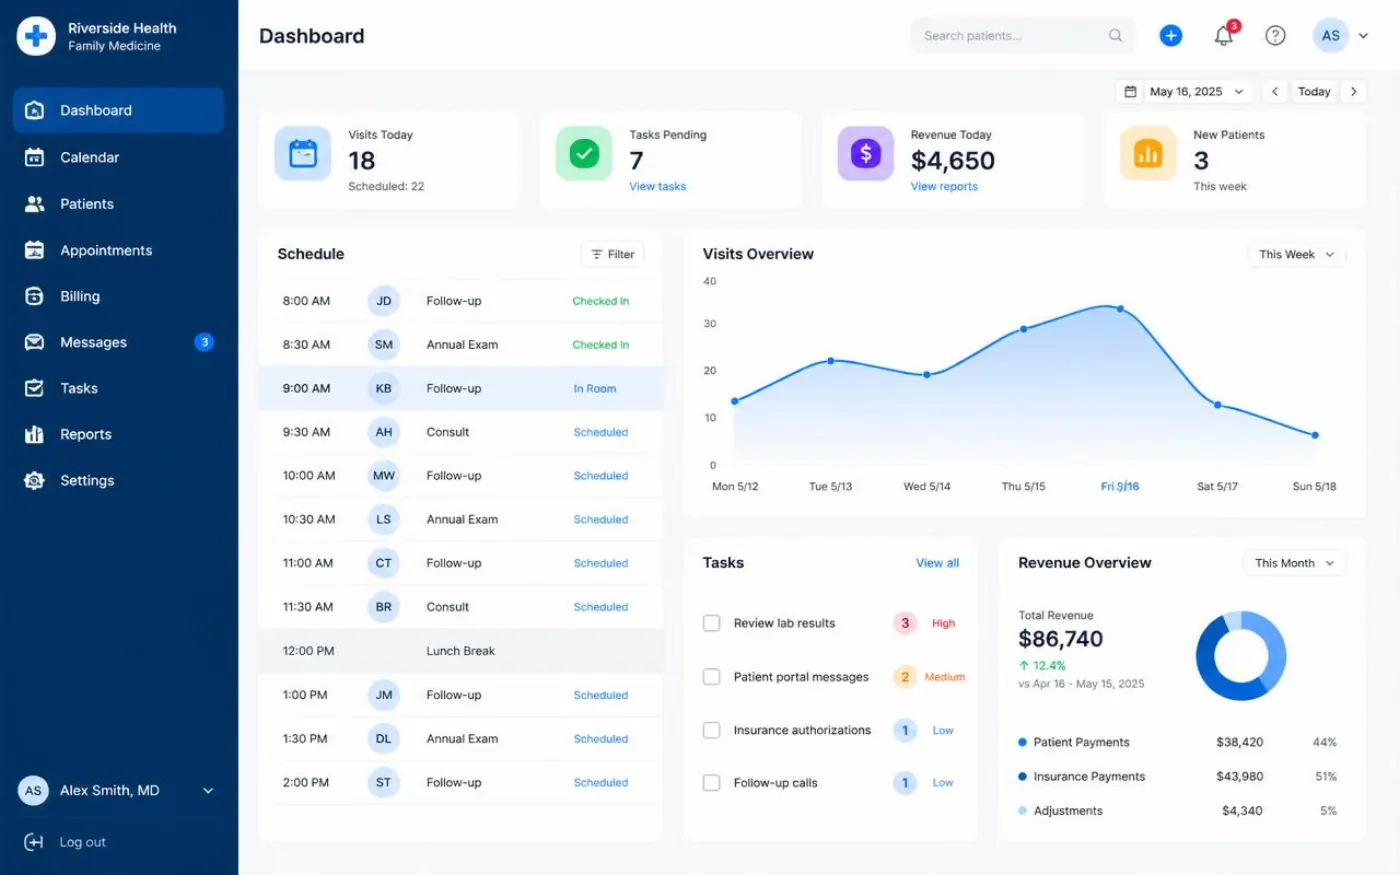Click the revenue donut chart
This screenshot has width=1400, height=875.
[x=1241, y=656]
